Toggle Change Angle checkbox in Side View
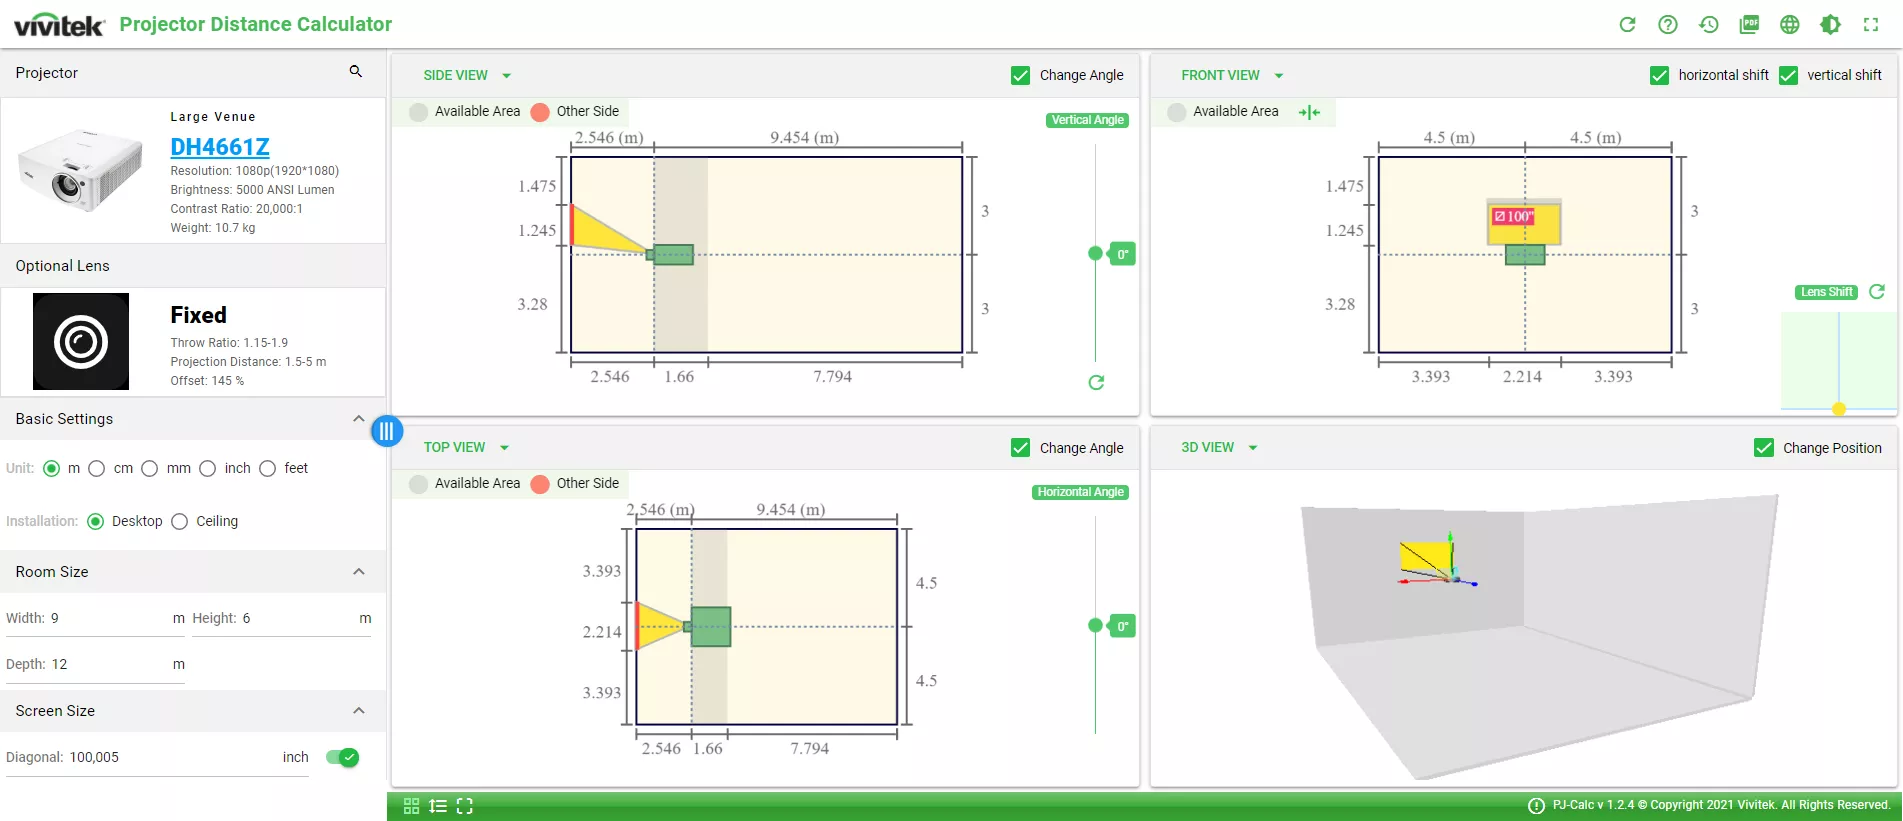The width and height of the screenshot is (1903, 821). [1020, 75]
